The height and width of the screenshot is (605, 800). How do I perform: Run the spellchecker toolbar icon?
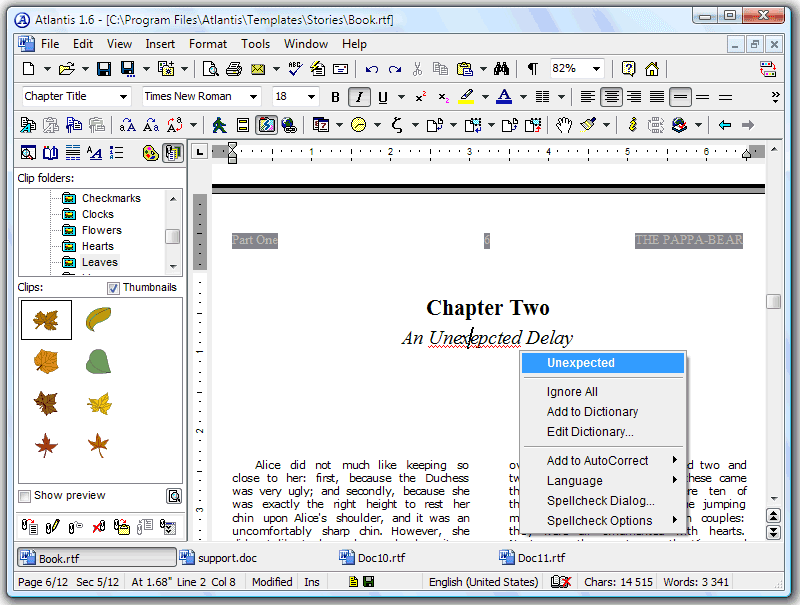(x=293, y=68)
